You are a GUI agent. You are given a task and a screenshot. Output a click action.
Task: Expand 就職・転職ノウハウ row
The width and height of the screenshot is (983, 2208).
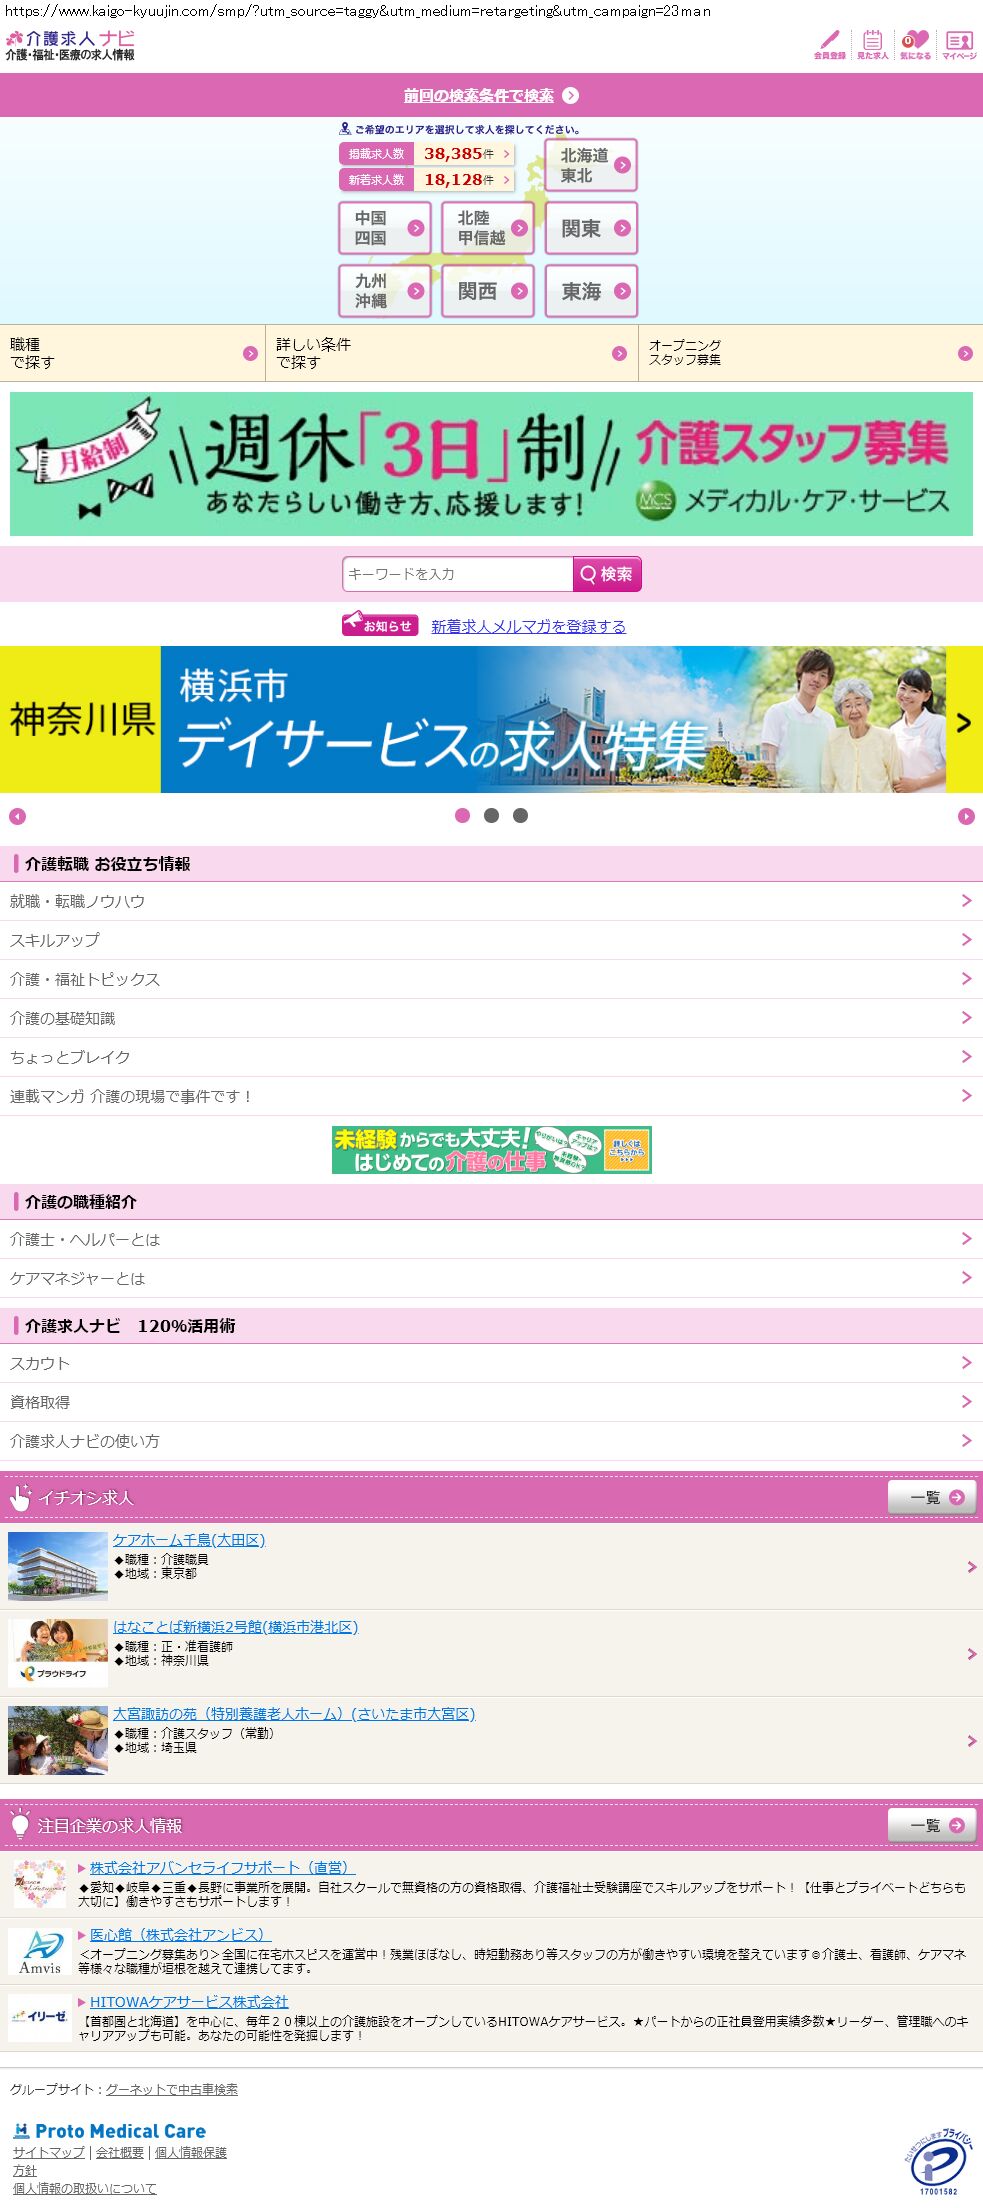(491, 901)
